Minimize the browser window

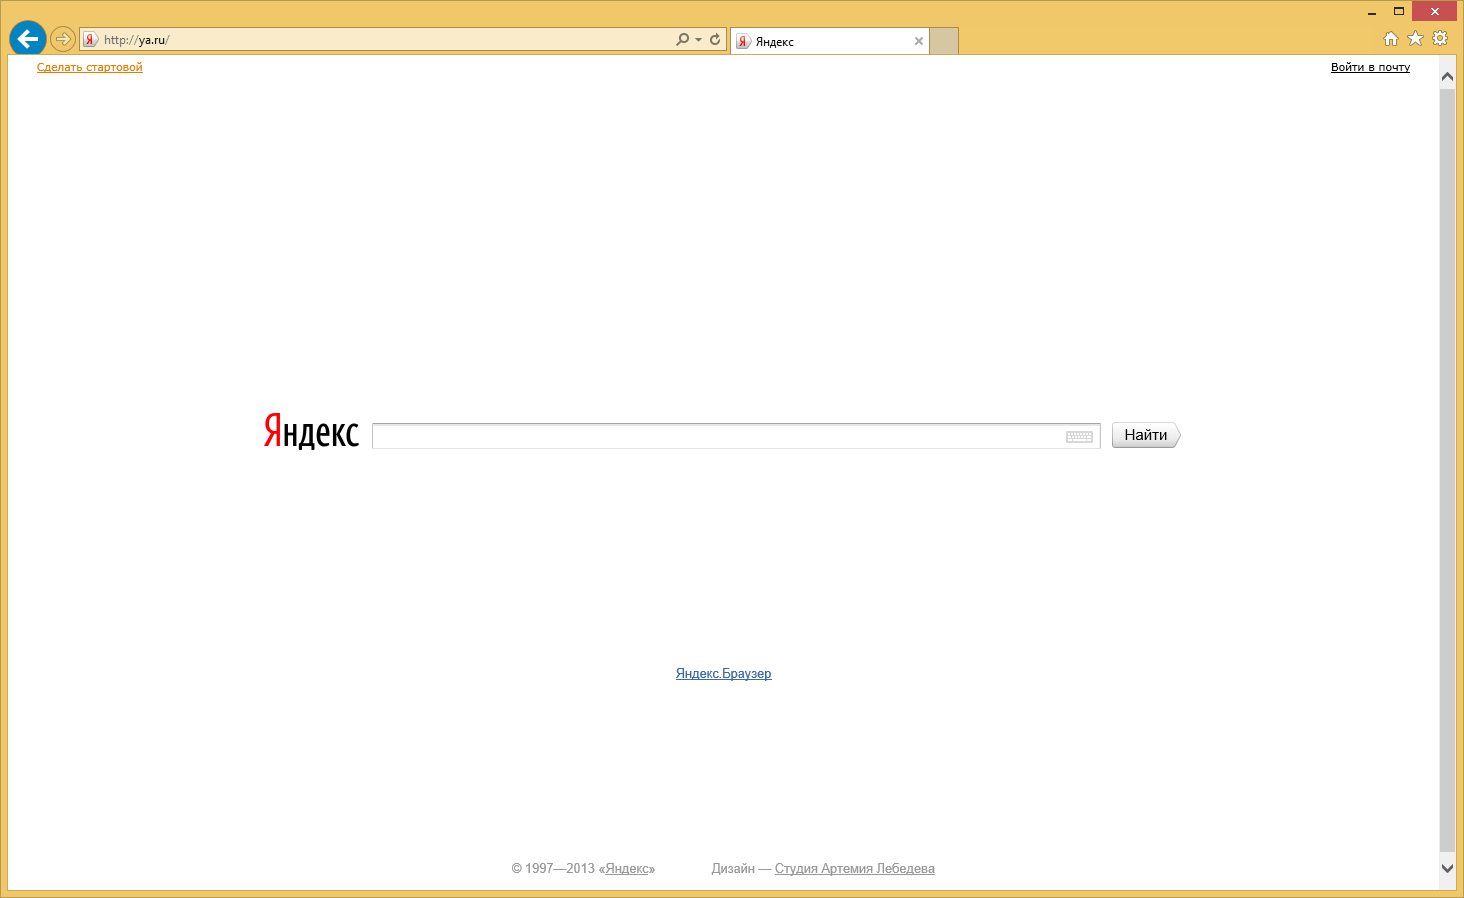click(1372, 12)
